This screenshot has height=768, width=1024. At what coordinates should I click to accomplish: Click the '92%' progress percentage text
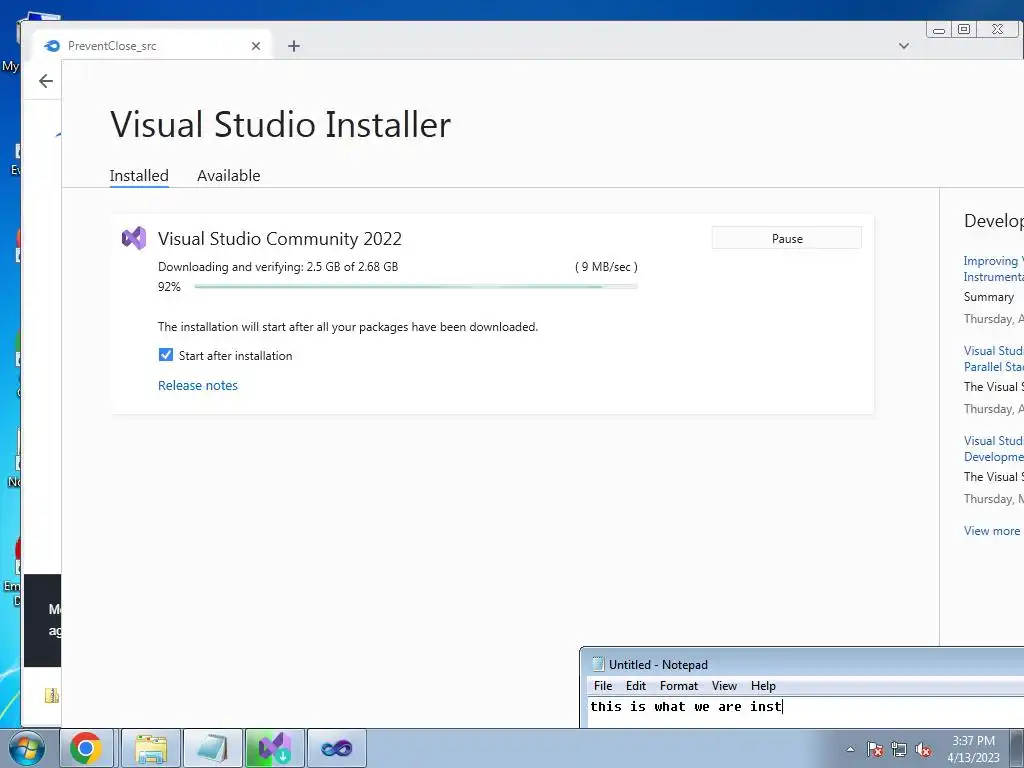point(169,287)
